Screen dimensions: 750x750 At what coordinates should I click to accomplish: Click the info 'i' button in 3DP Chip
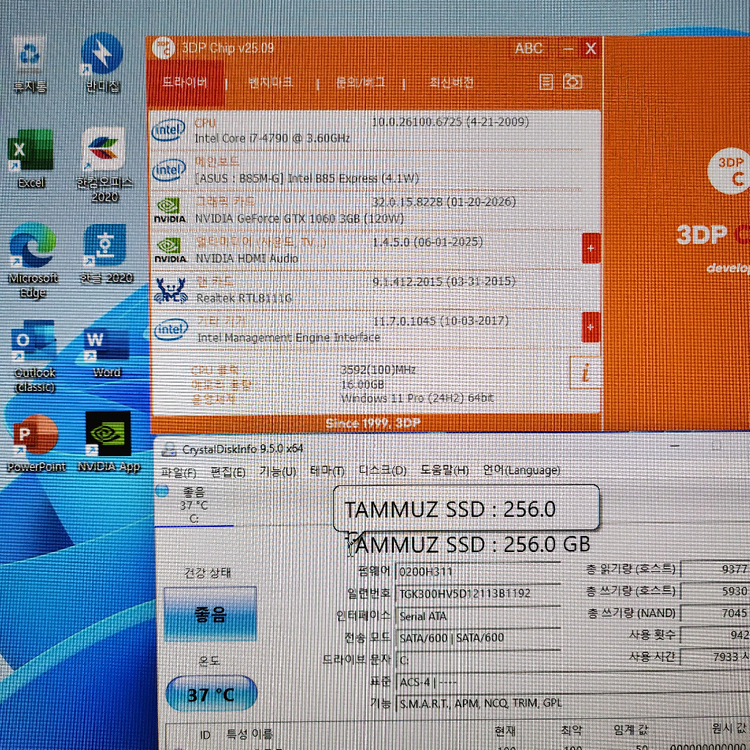pyautogui.click(x=585, y=372)
